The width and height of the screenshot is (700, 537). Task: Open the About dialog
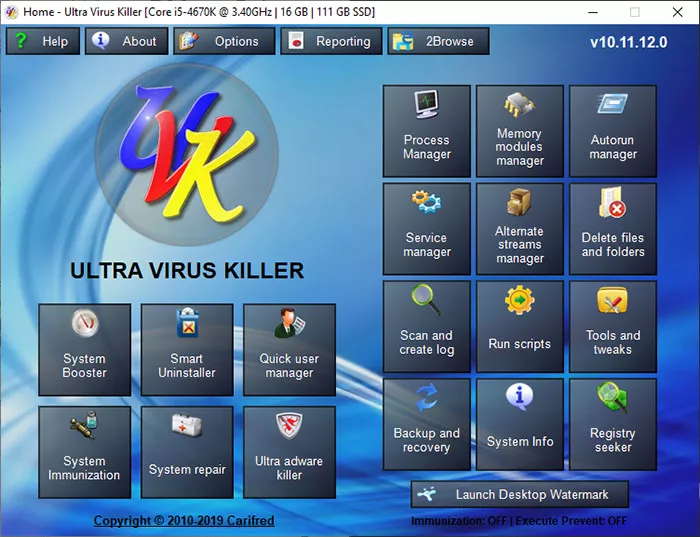point(127,41)
